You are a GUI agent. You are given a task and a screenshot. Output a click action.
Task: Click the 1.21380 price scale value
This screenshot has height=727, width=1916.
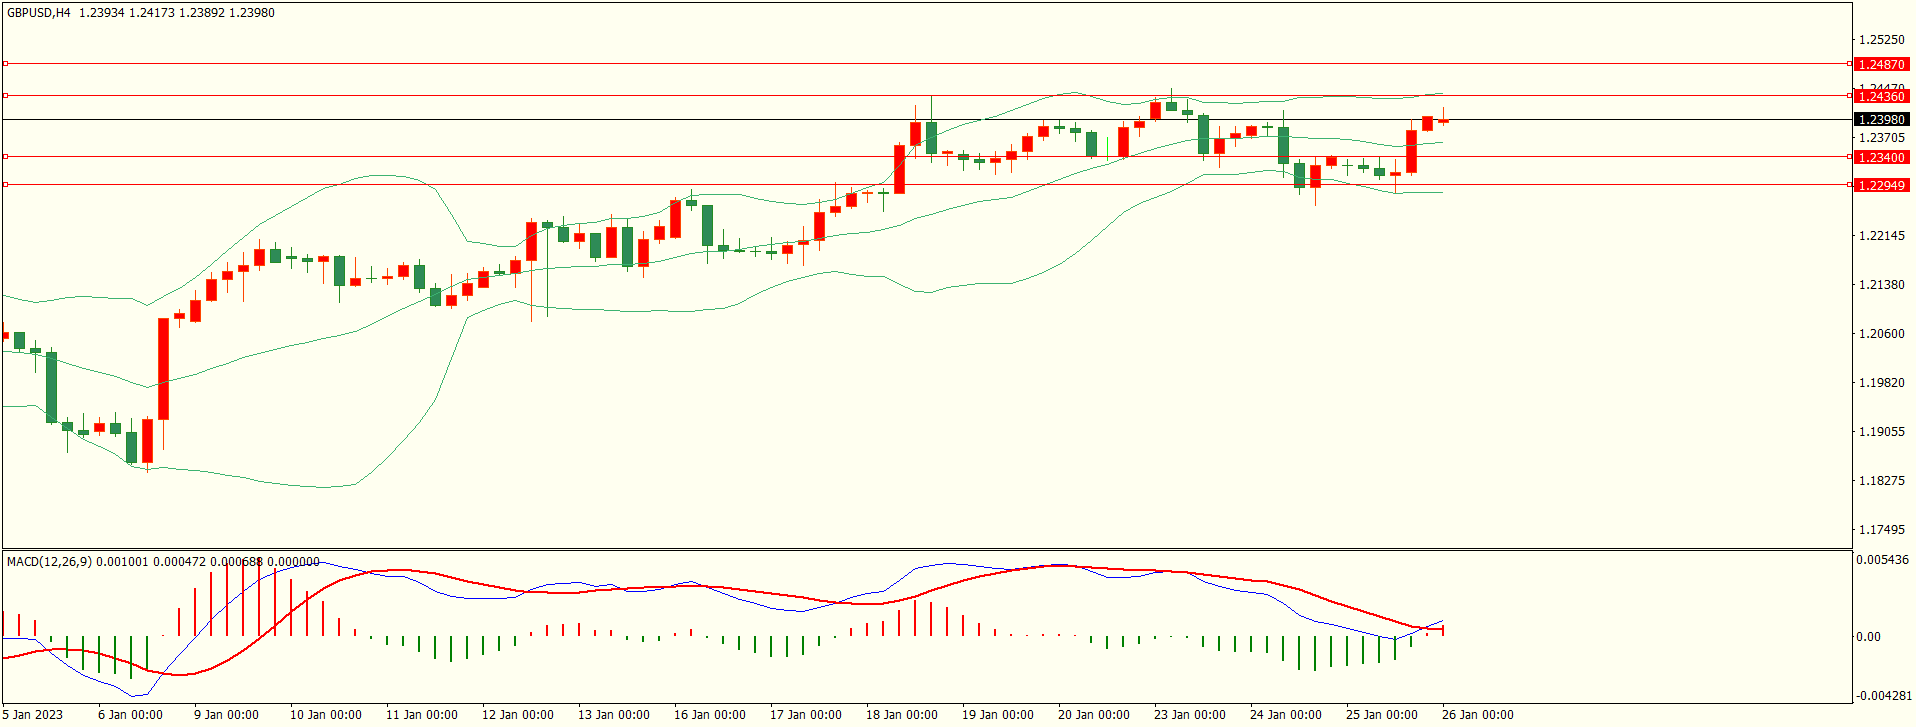[1881, 285]
